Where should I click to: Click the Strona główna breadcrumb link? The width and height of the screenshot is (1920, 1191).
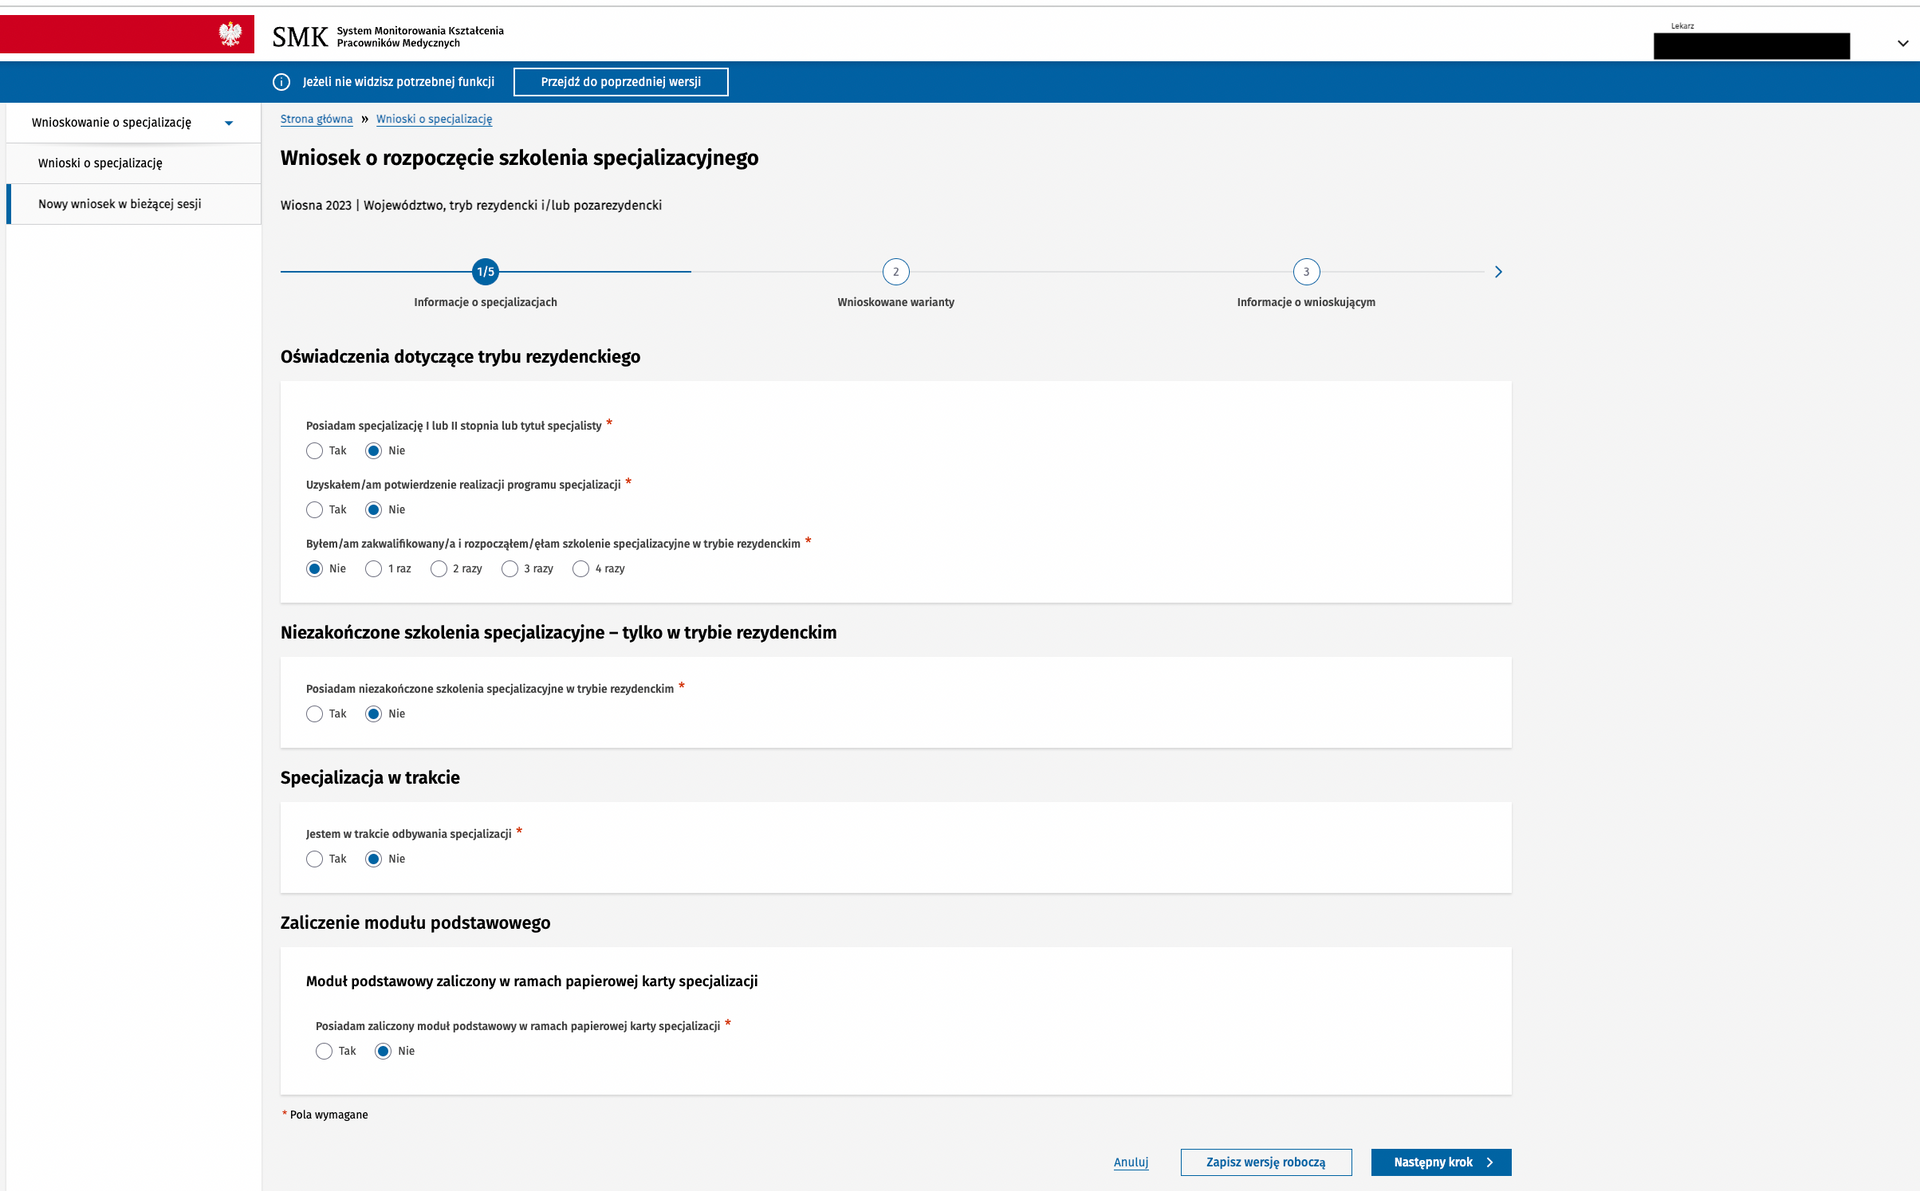tap(316, 119)
